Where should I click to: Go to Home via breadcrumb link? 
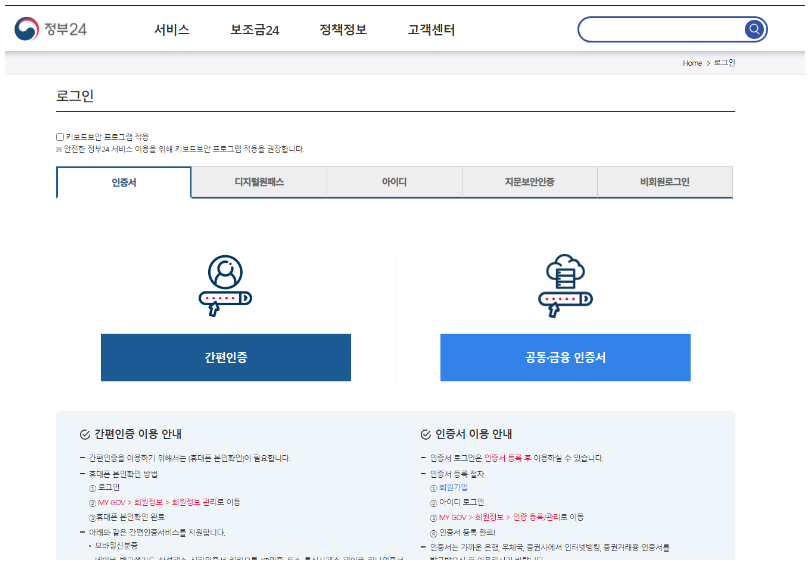click(692, 63)
